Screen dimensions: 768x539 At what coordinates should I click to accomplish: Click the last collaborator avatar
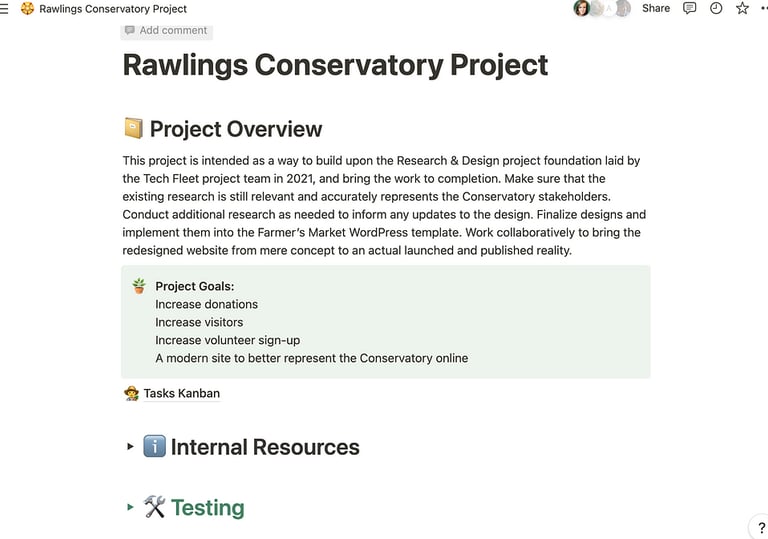(x=623, y=8)
